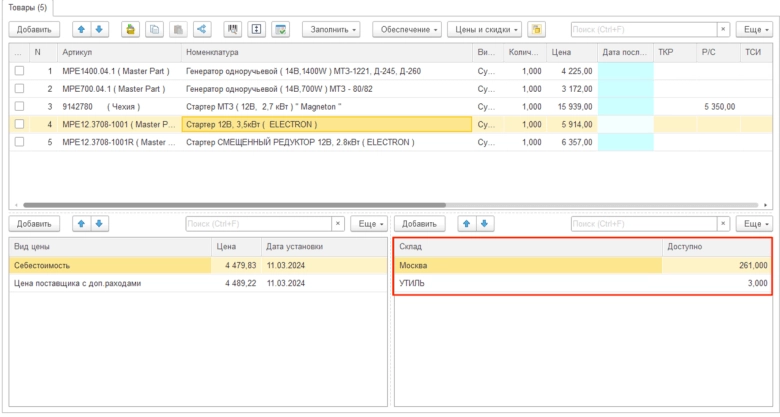This screenshot has height=417, width=780.
Task: Click yellow icon right of Цены и скидки
Action: click(537, 30)
